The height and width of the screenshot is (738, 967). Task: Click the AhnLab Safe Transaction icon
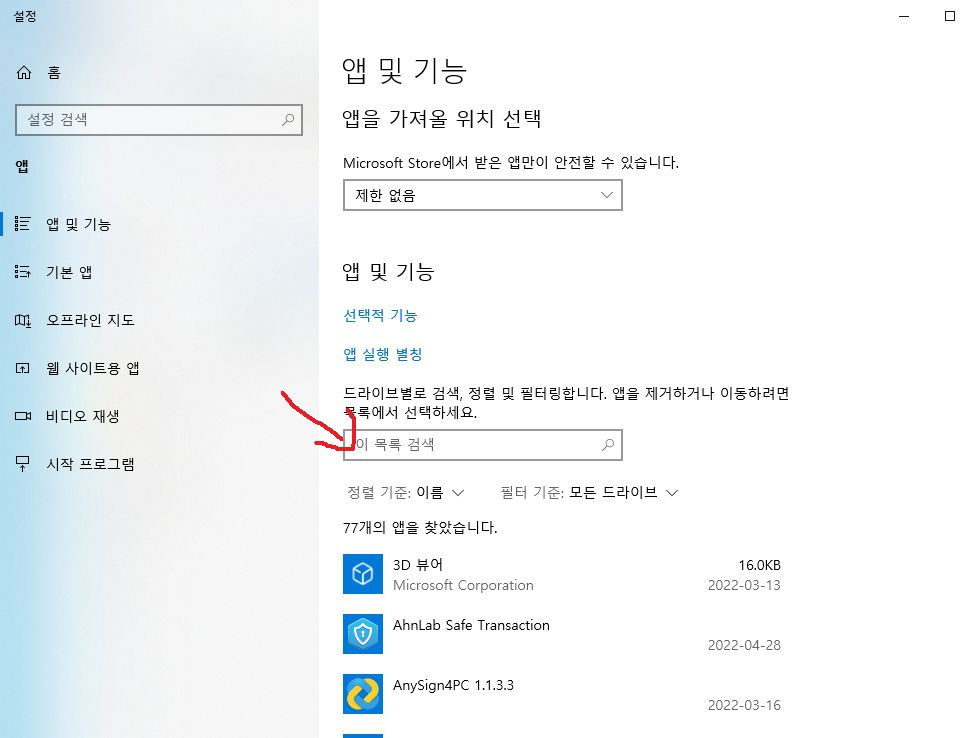click(363, 634)
